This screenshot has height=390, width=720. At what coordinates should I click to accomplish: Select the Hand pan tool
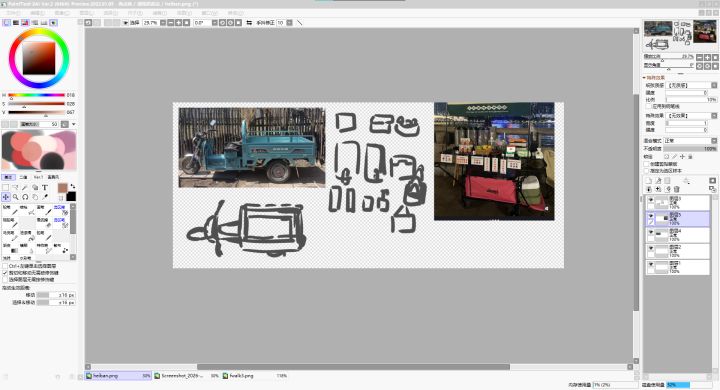click(x=35, y=197)
